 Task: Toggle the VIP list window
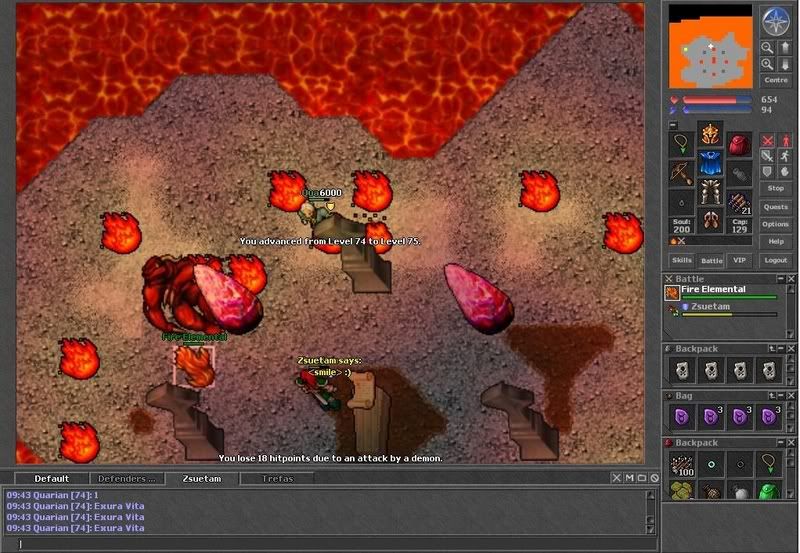(739, 260)
